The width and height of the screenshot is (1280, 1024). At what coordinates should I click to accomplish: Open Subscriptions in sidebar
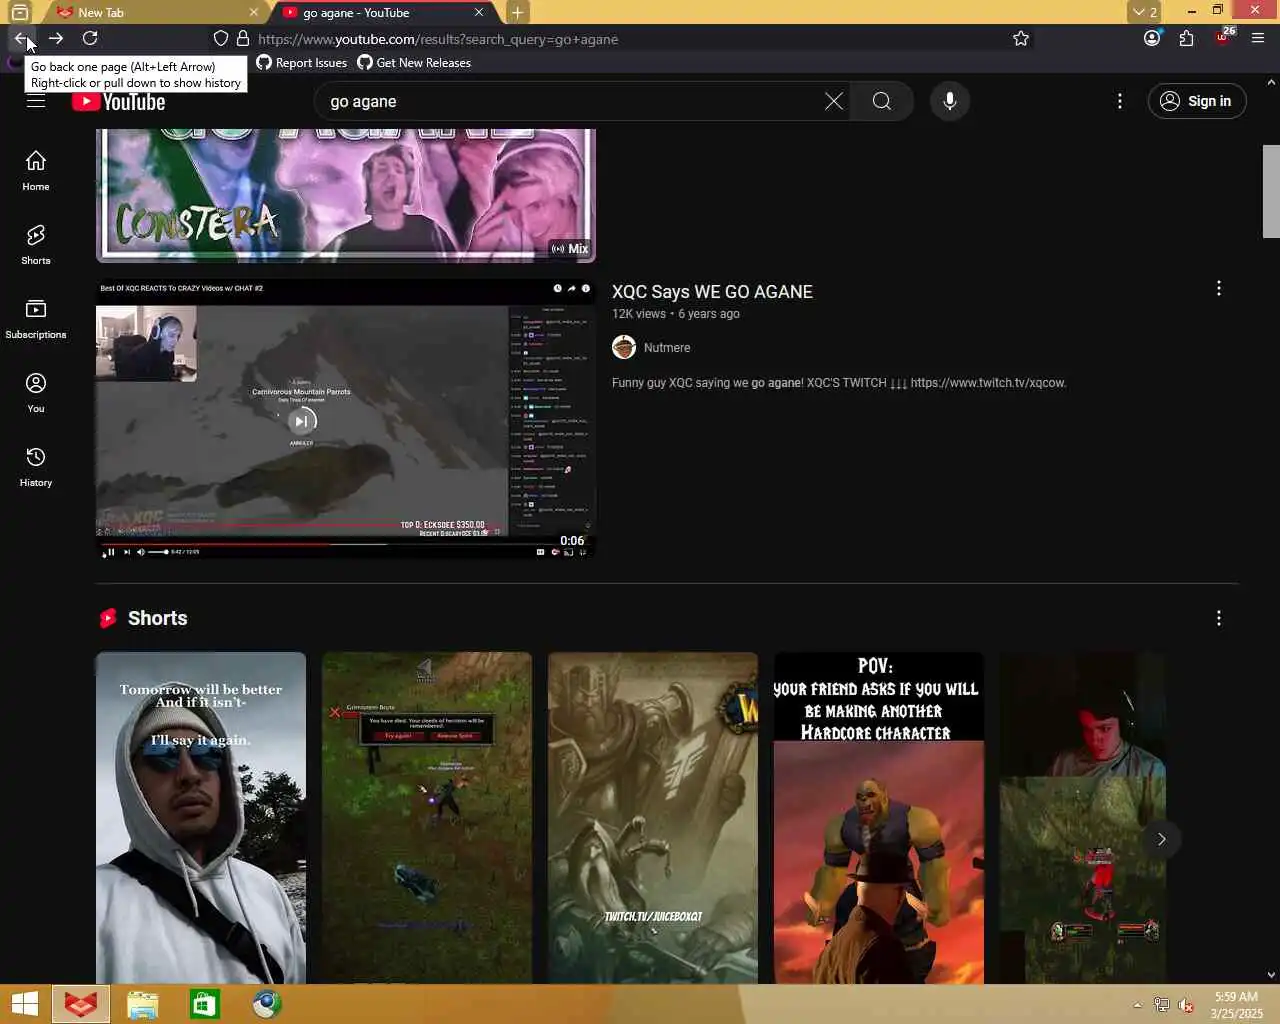tap(36, 318)
